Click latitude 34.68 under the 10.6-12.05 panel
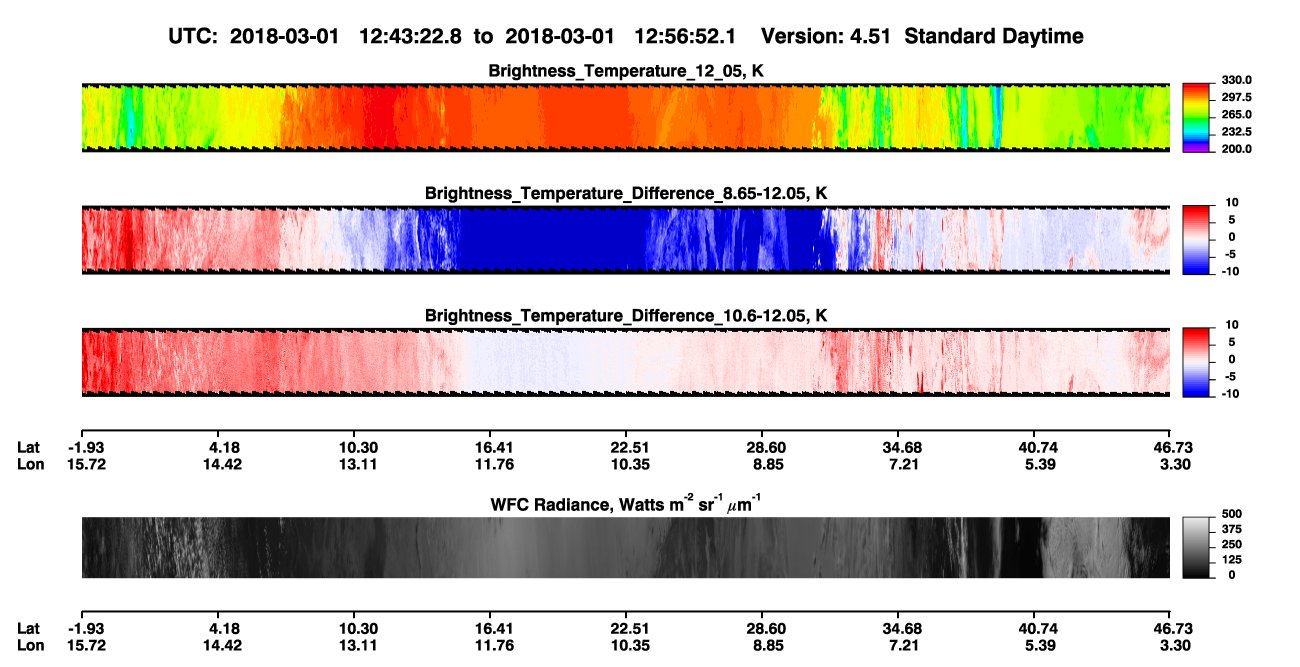 click(902, 448)
